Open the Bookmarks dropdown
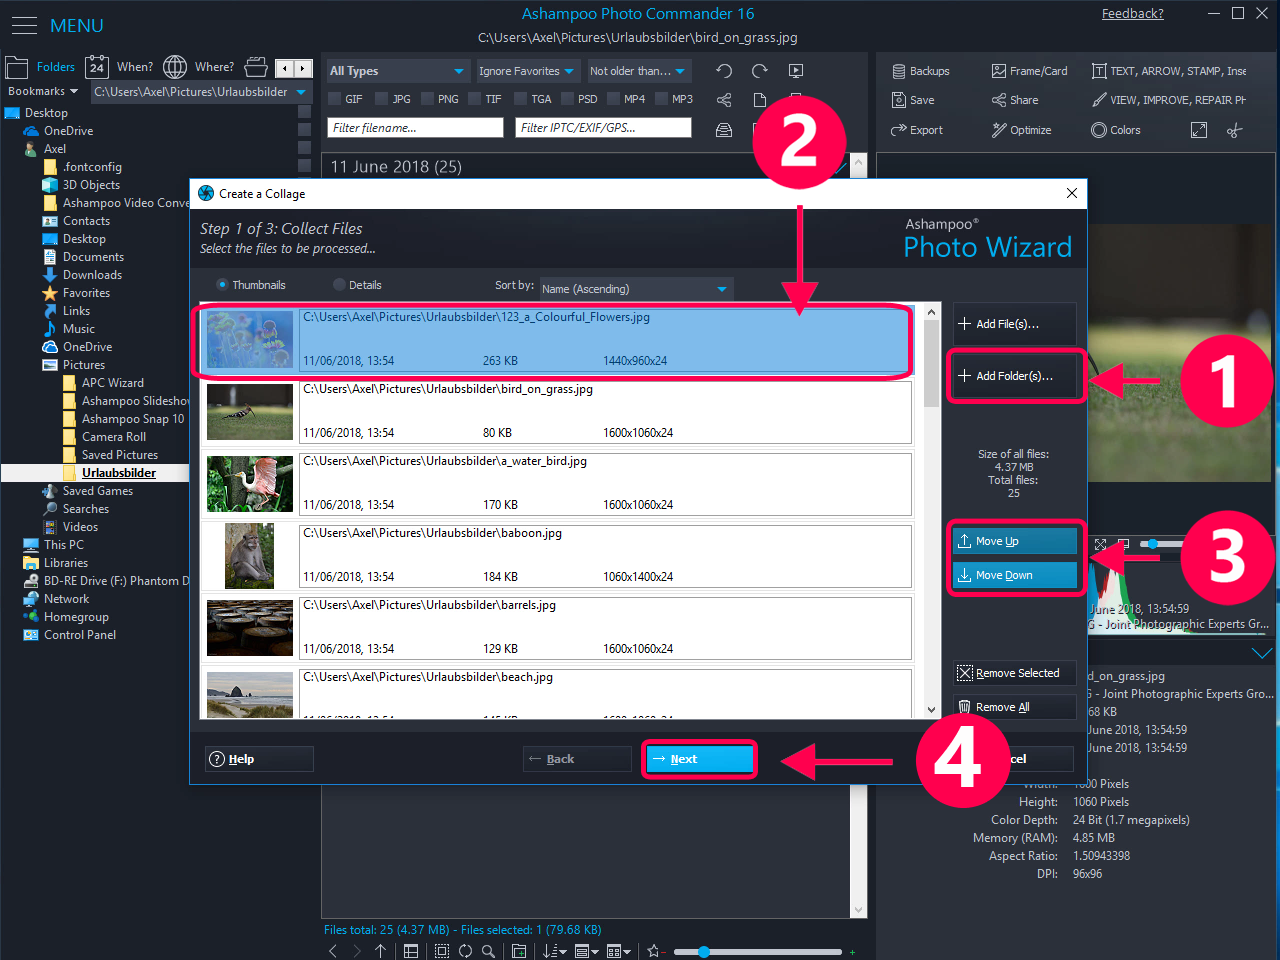The image size is (1280, 960). [43, 91]
